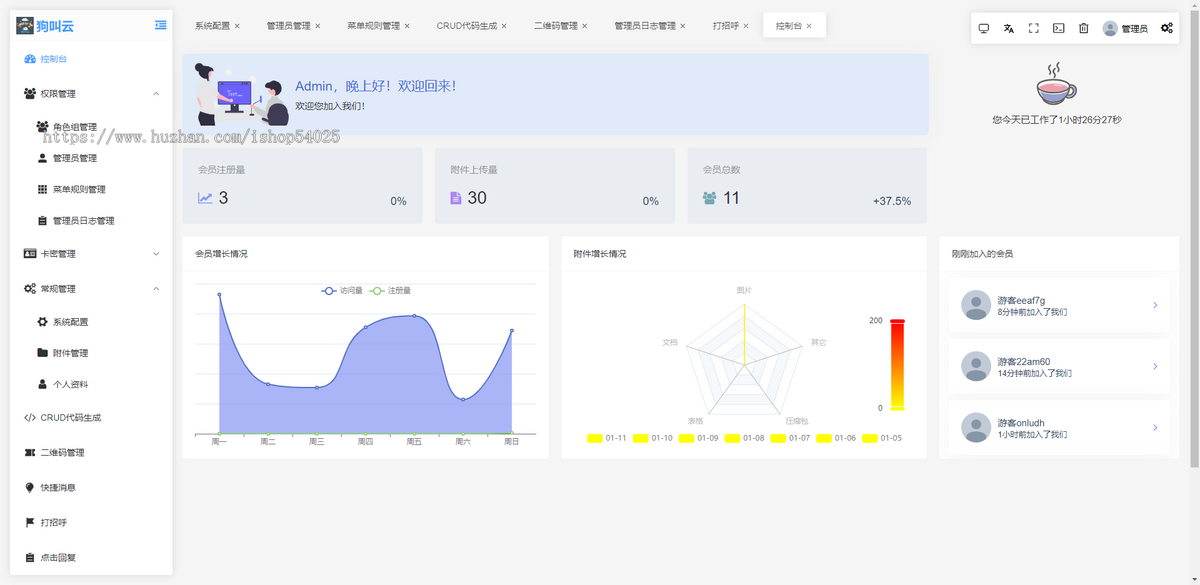This screenshot has width=1200, height=585.
Task: Close the 系统配置 tab
Action: [x=237, y=26]
